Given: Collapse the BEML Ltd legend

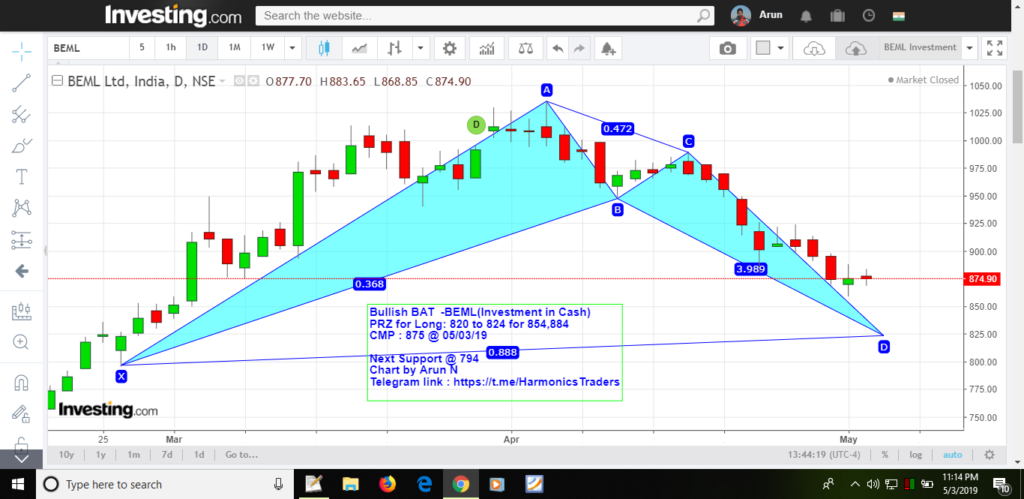Looking at the screenshot, I should pyautogui.click(x=57, y=82).
